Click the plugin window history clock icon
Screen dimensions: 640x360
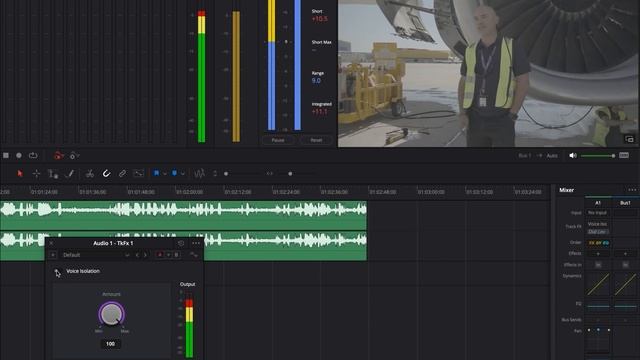[x=181, y=243]
